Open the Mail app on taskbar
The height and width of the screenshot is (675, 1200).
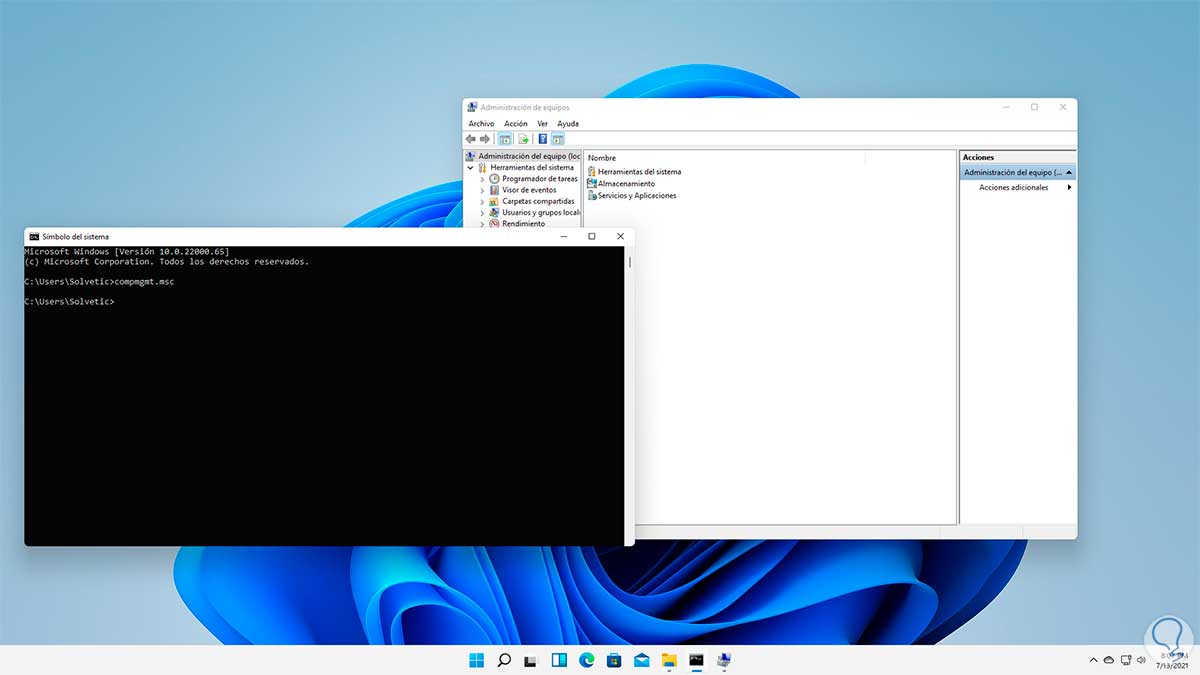coord(641,660)
